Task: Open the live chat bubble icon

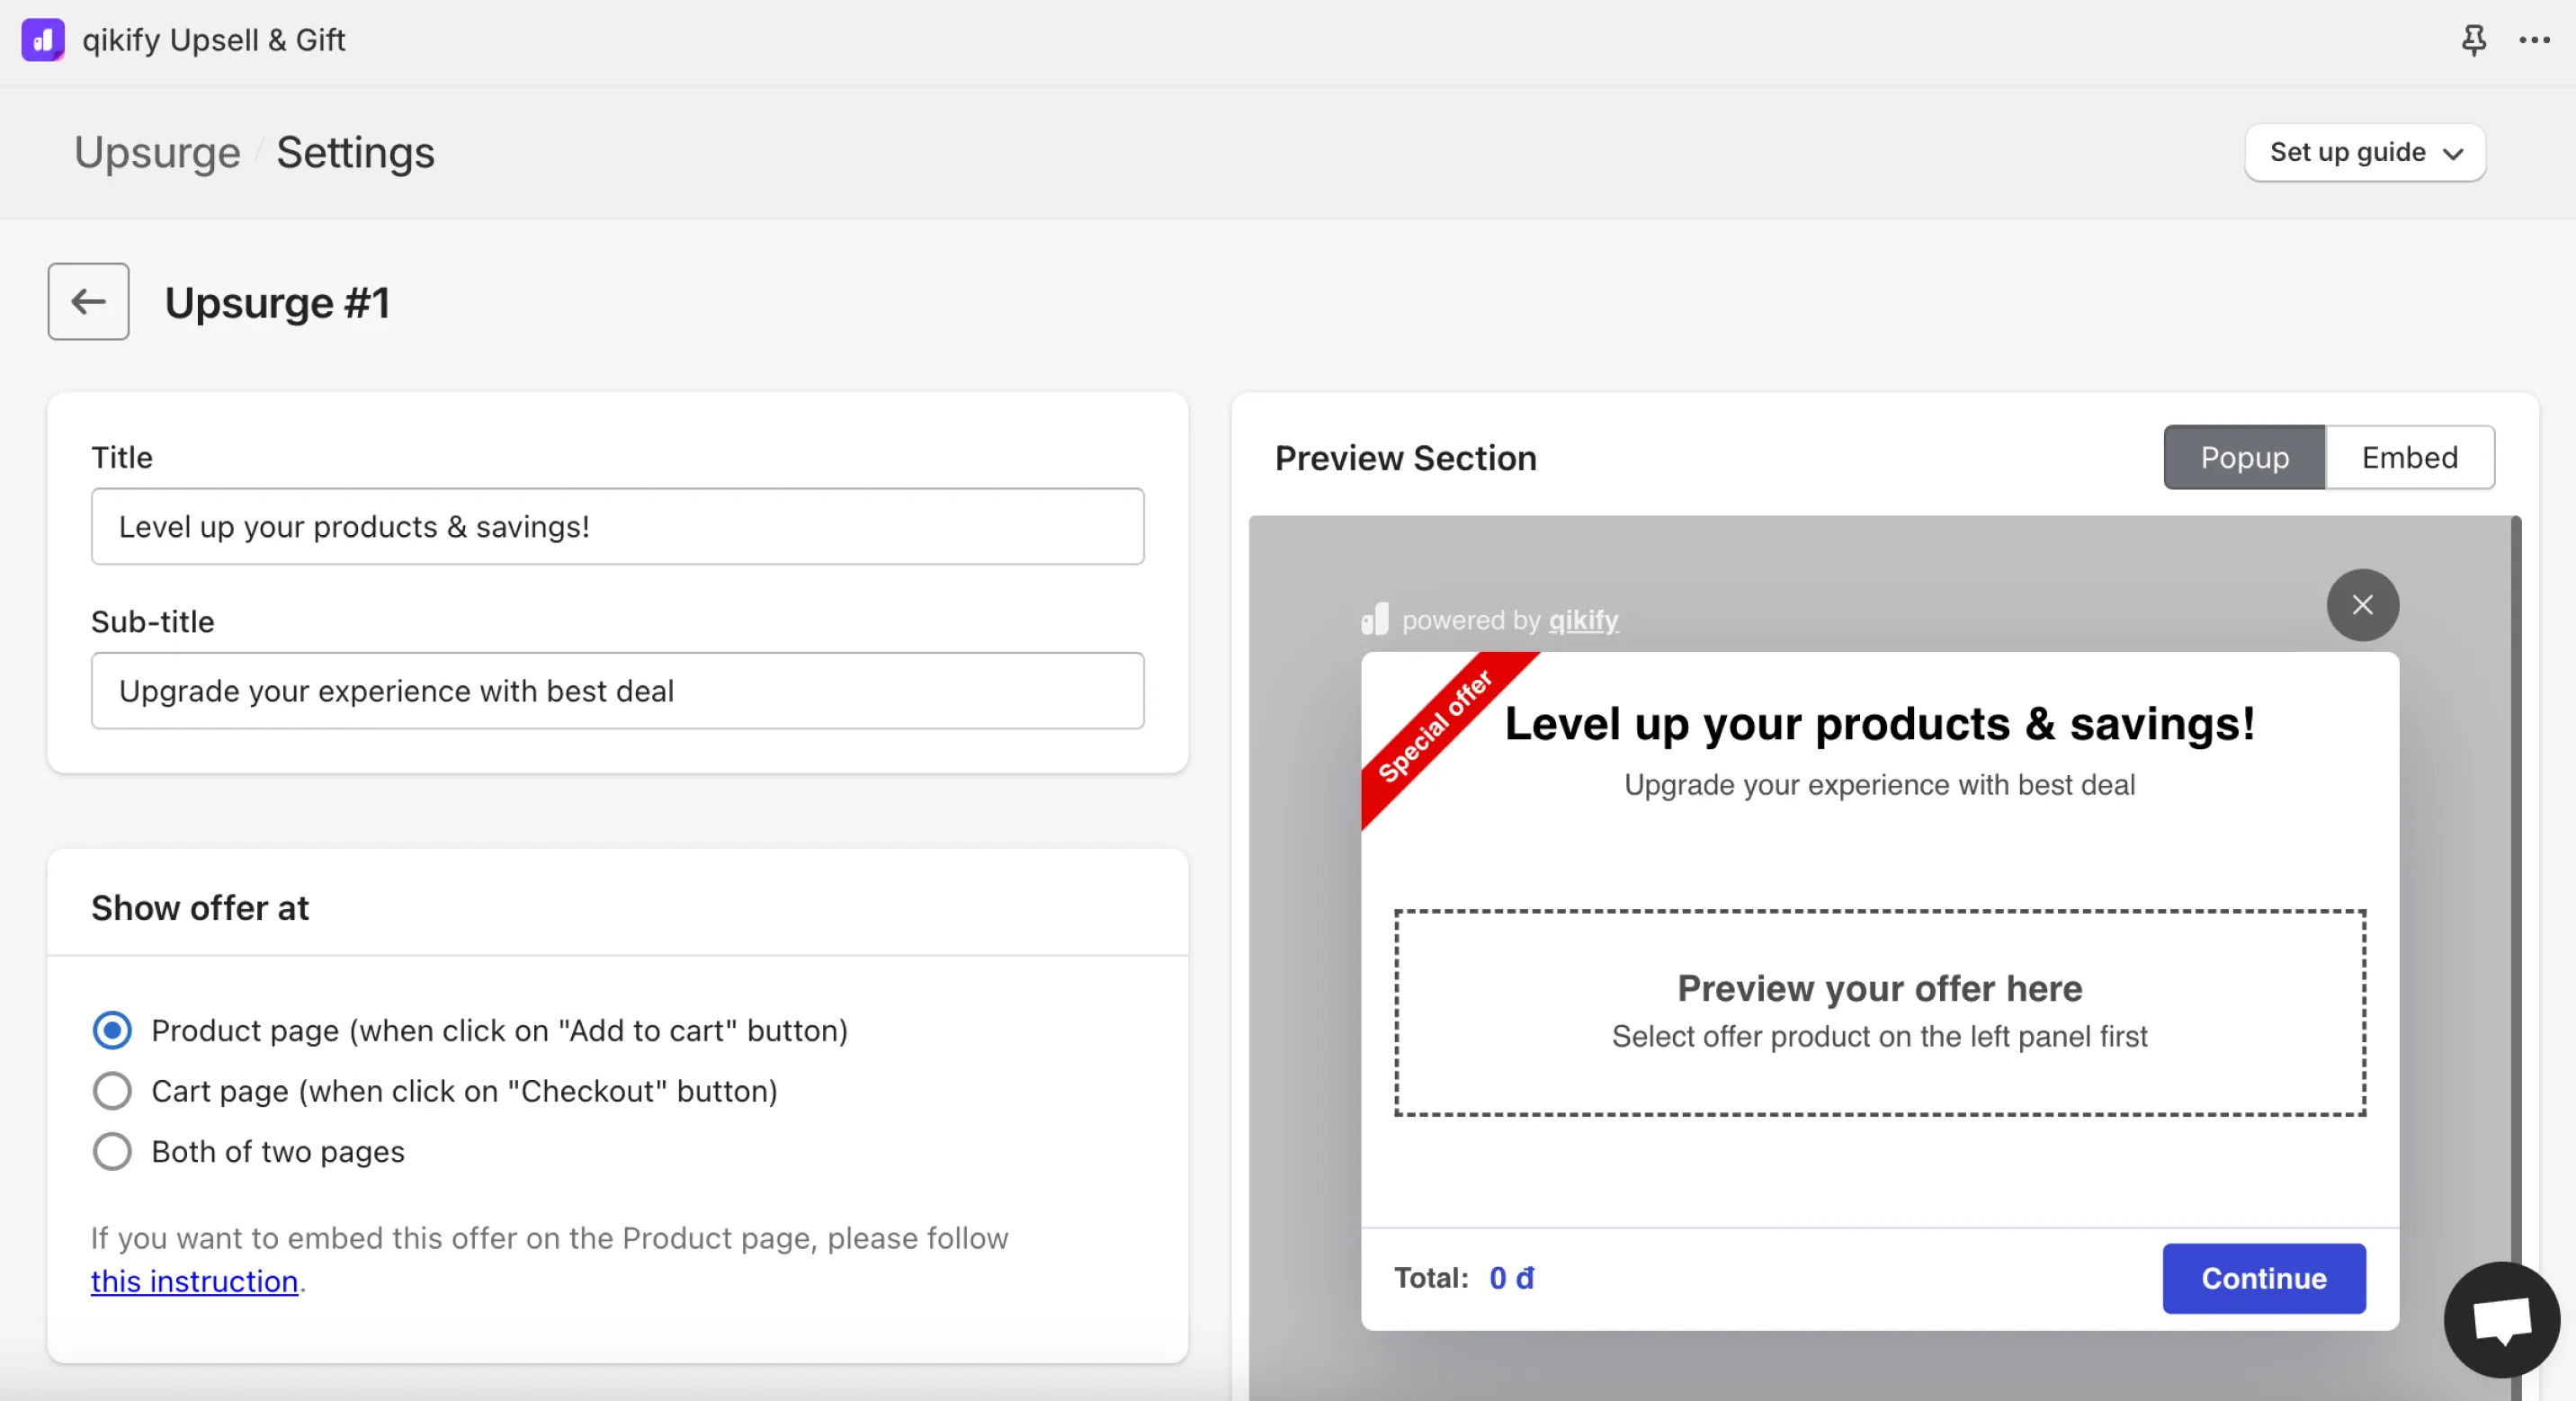Action: [x=2502, y=1319]
